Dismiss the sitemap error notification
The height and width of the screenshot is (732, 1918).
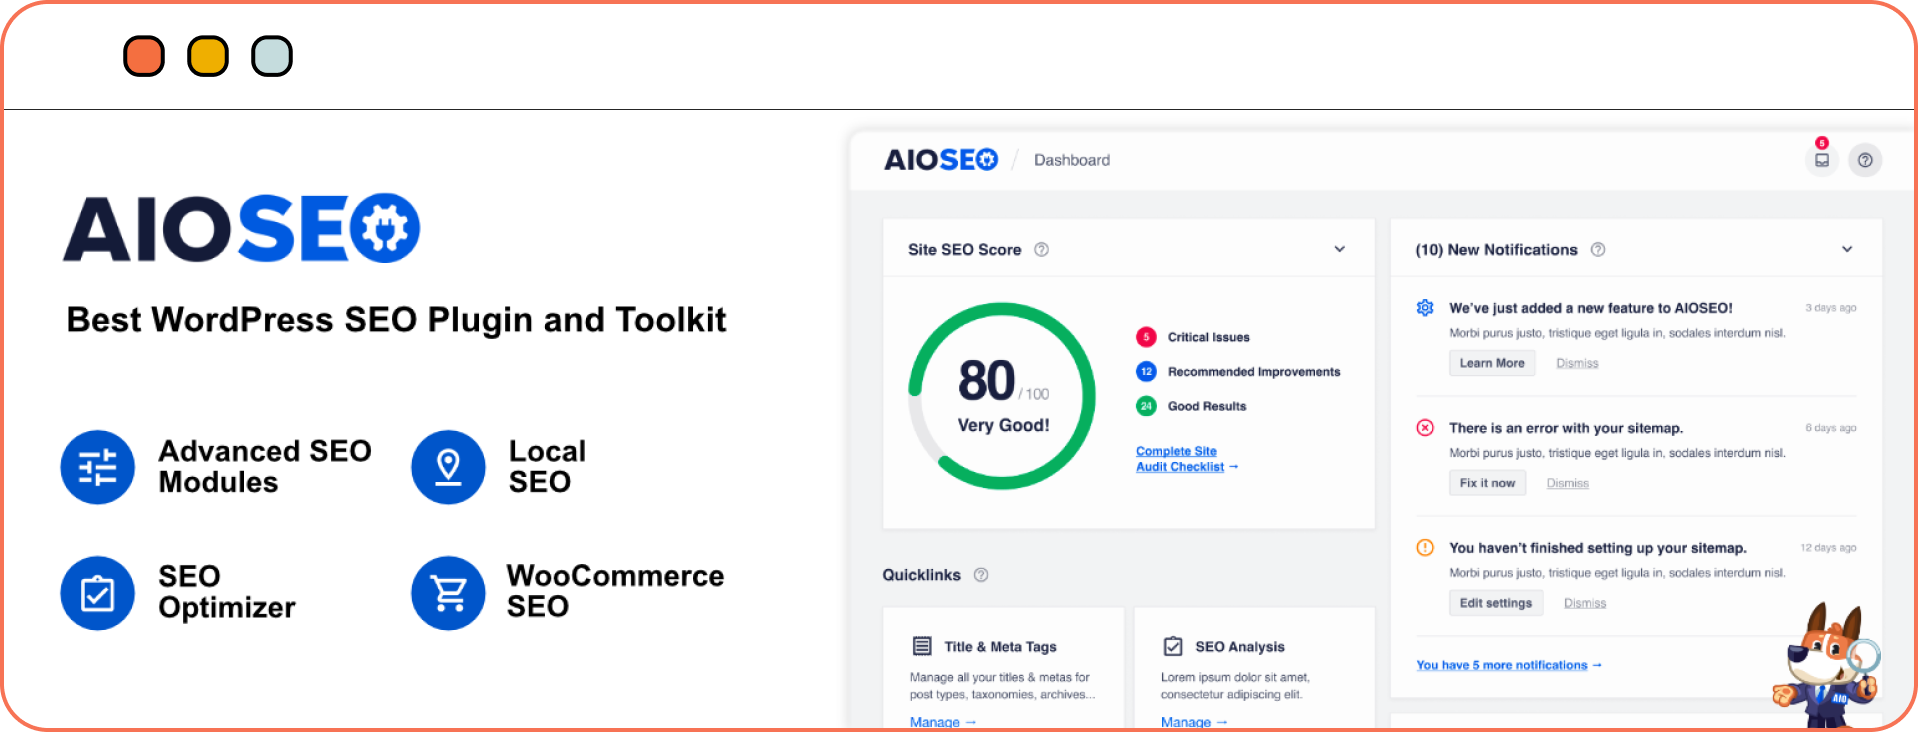coord(1567,483)
